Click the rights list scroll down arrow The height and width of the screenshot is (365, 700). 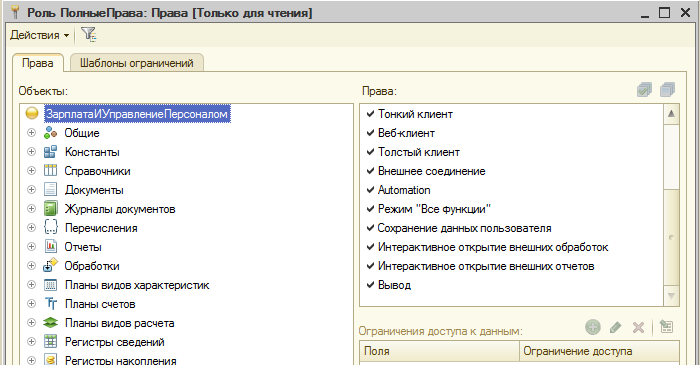click(671, 296)
